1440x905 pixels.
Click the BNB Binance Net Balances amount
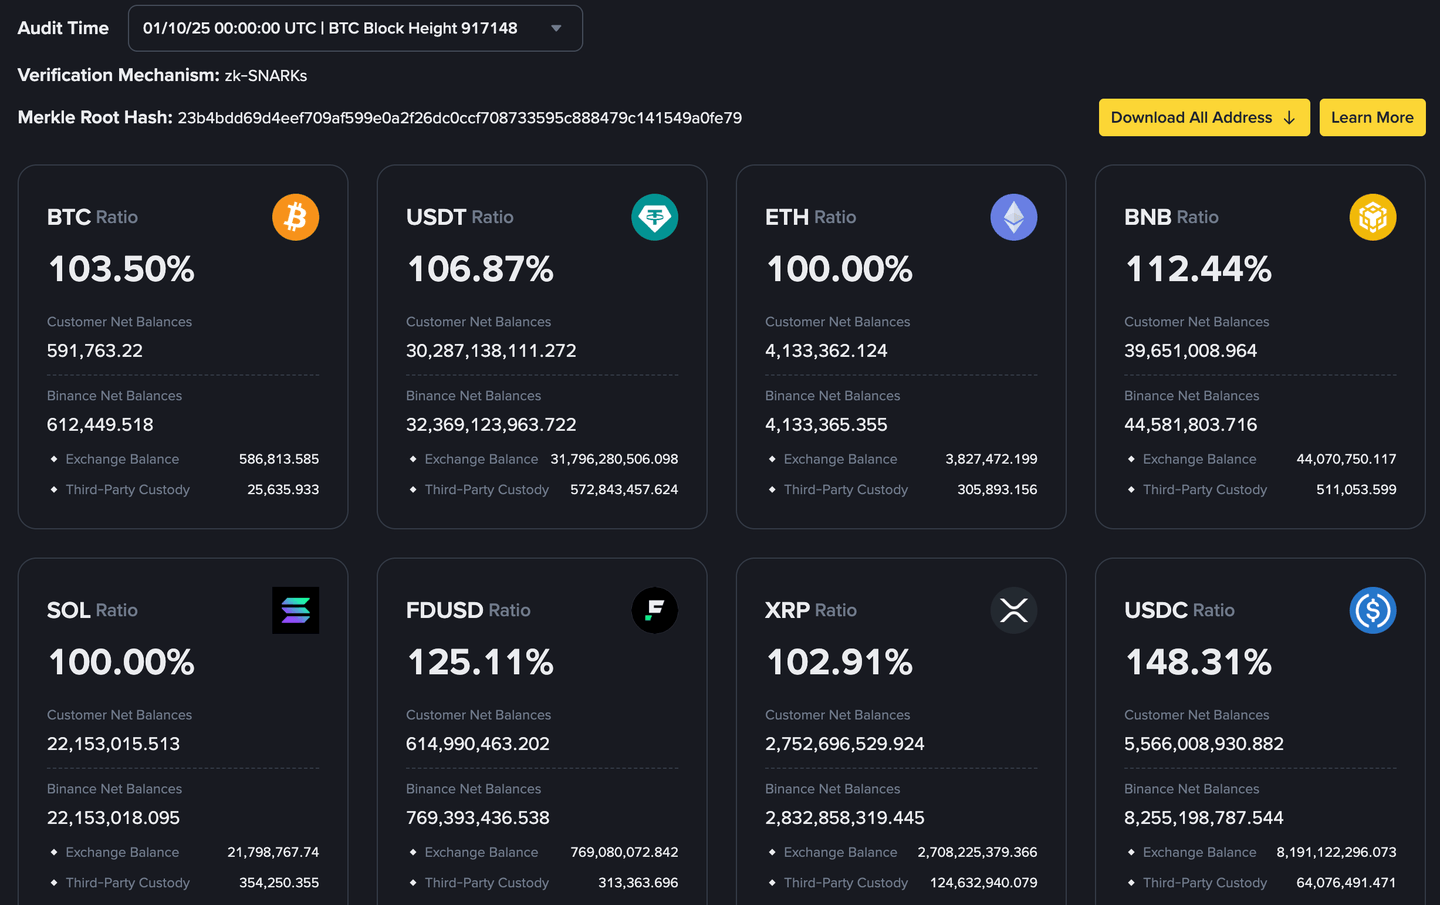click(1190, 425)
